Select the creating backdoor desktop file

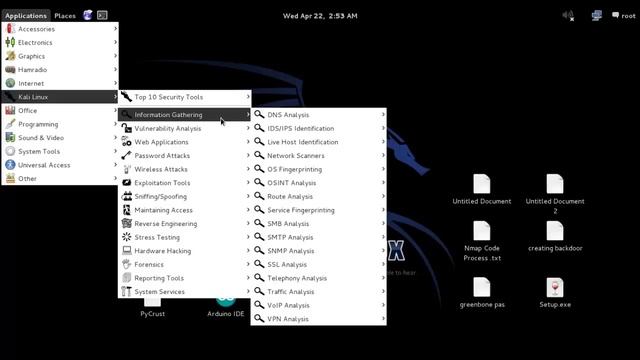[x=555, y=236]
